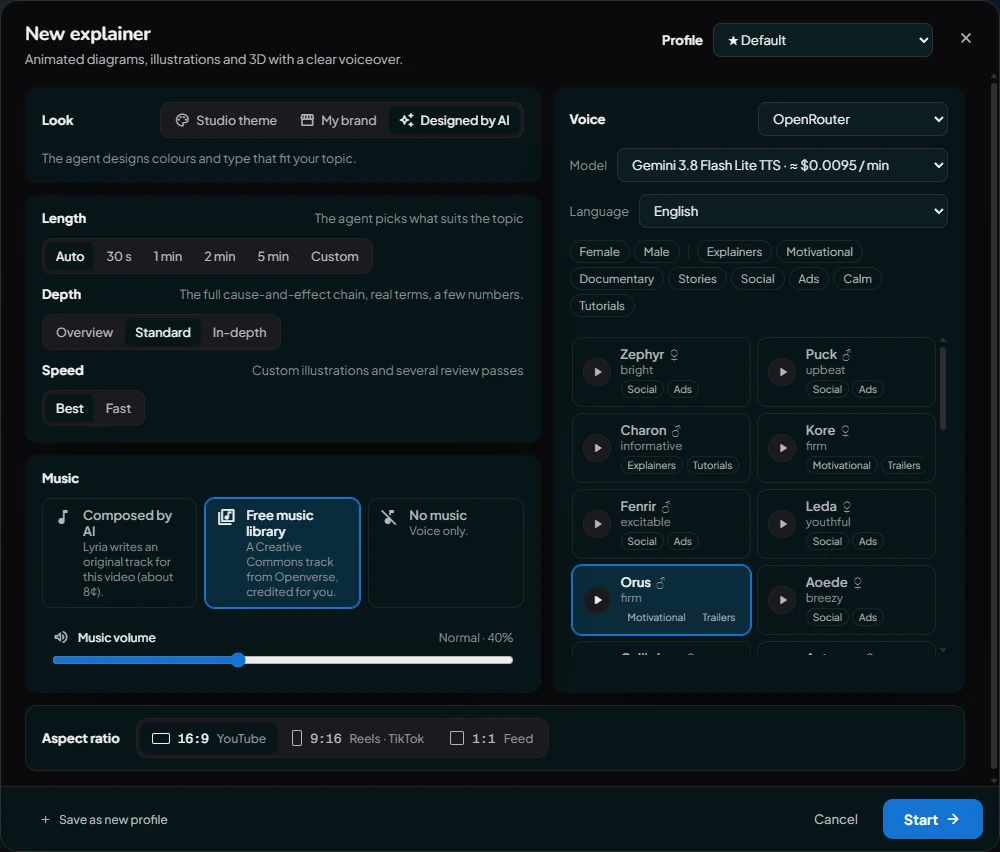Click the music volume slider track
Image resolution: width=1000 pixels, height=852 pixels.
click(283, 660)
